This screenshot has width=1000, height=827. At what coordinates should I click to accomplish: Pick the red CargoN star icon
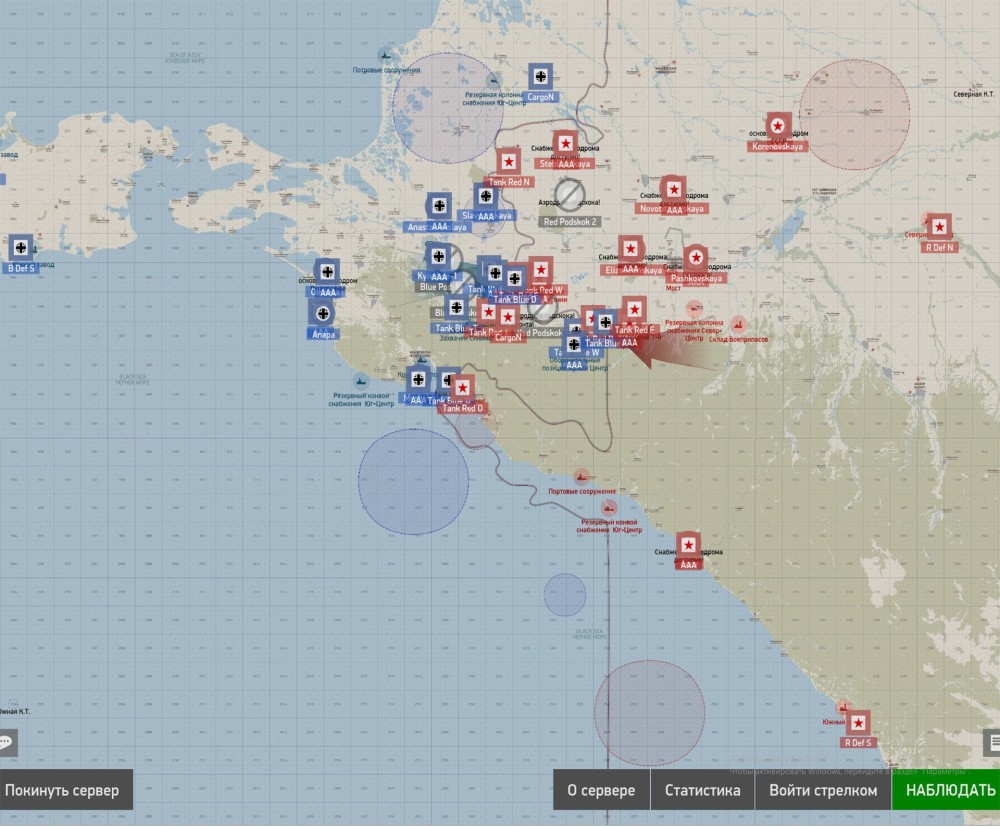point(508,317)
